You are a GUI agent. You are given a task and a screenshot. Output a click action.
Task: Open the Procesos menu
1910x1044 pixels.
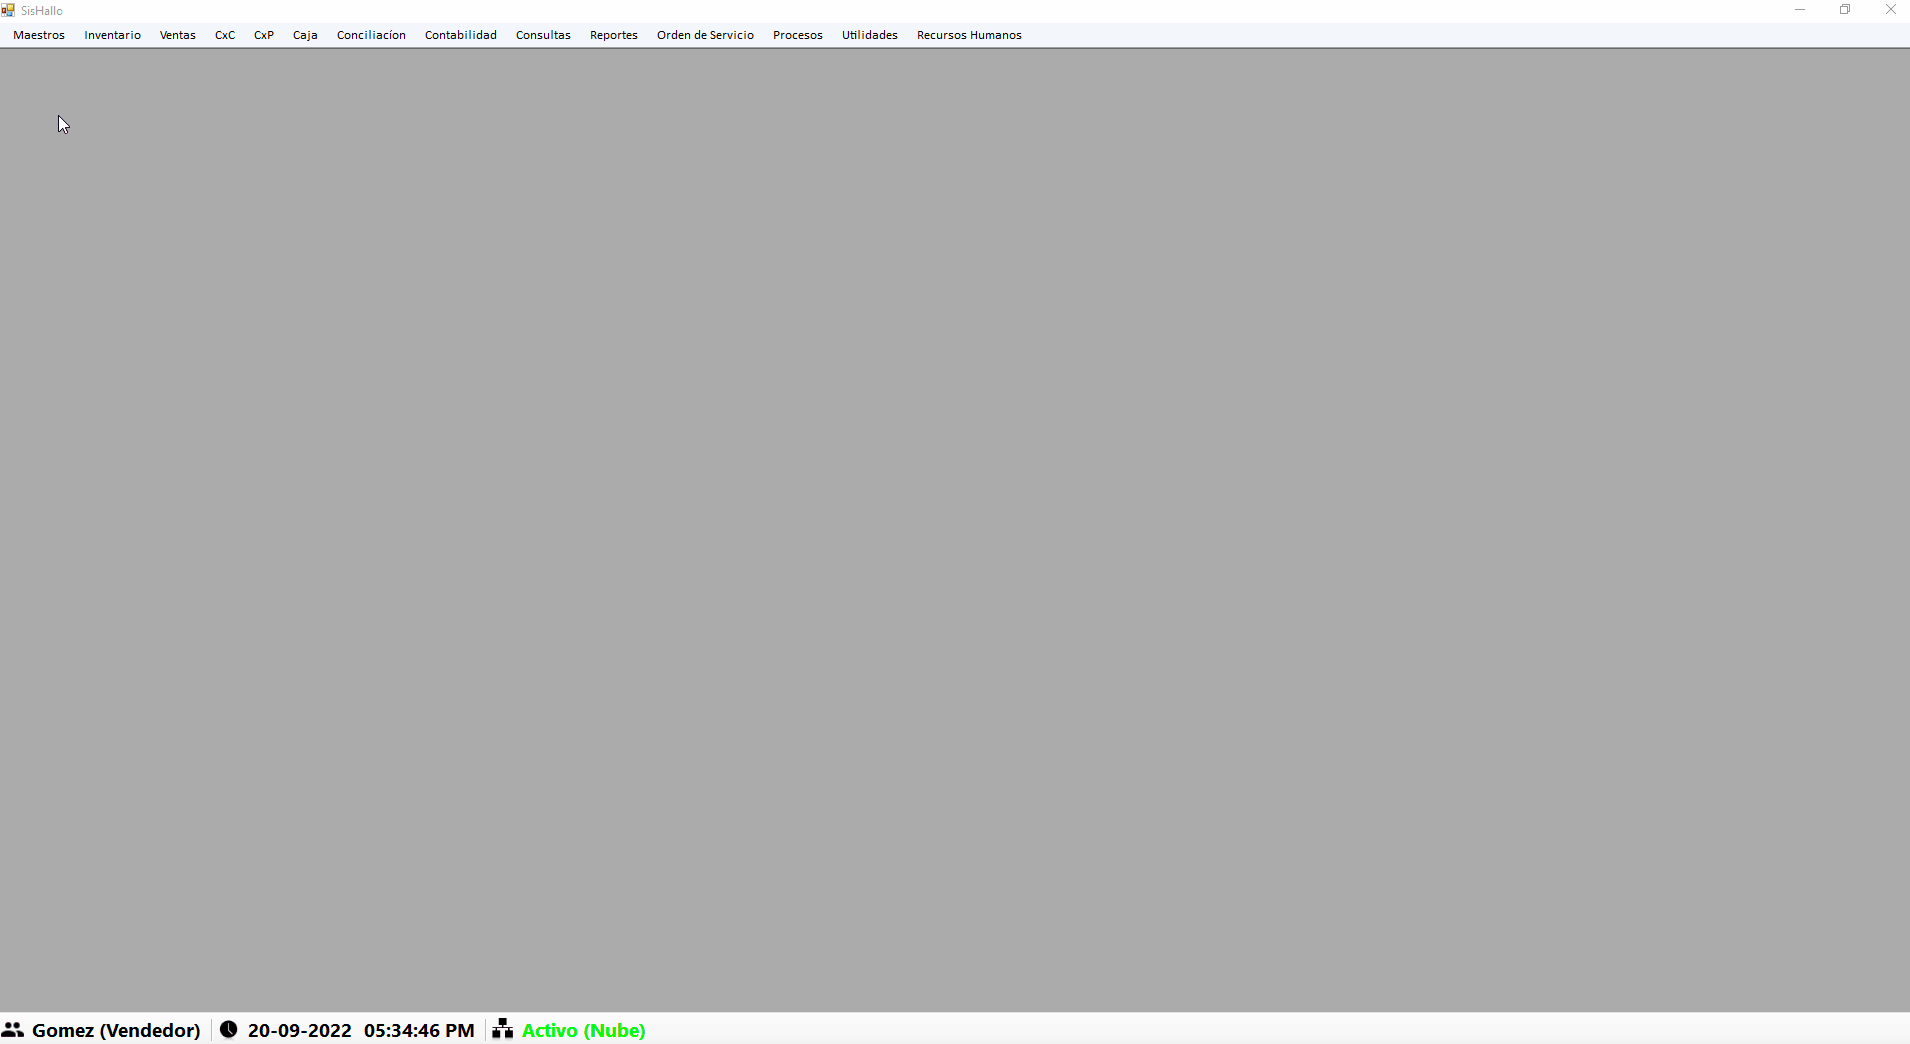coord(798,35)
